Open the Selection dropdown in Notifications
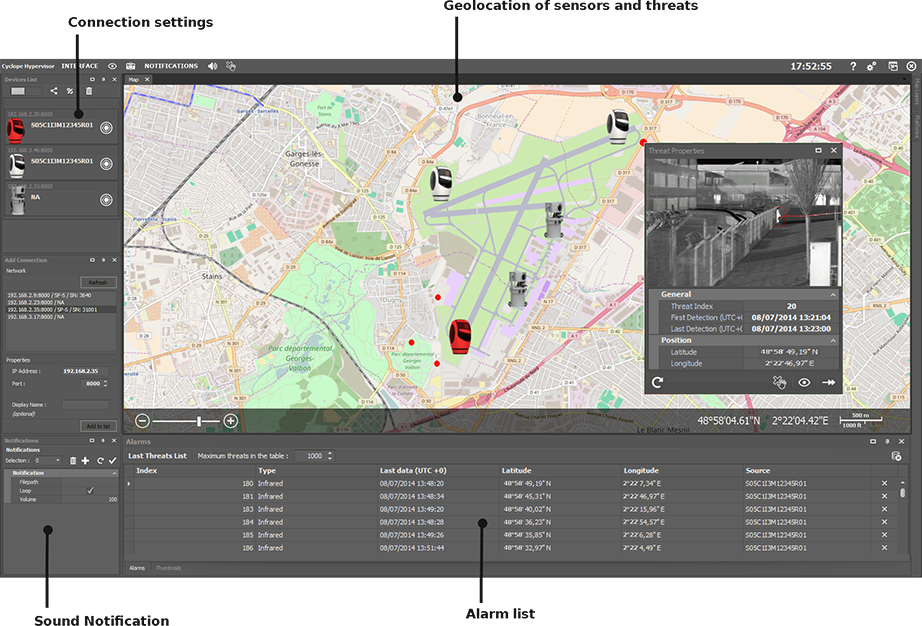Image resolution: width=922 pixels, height=626 pixels. (x=47, y=461)
